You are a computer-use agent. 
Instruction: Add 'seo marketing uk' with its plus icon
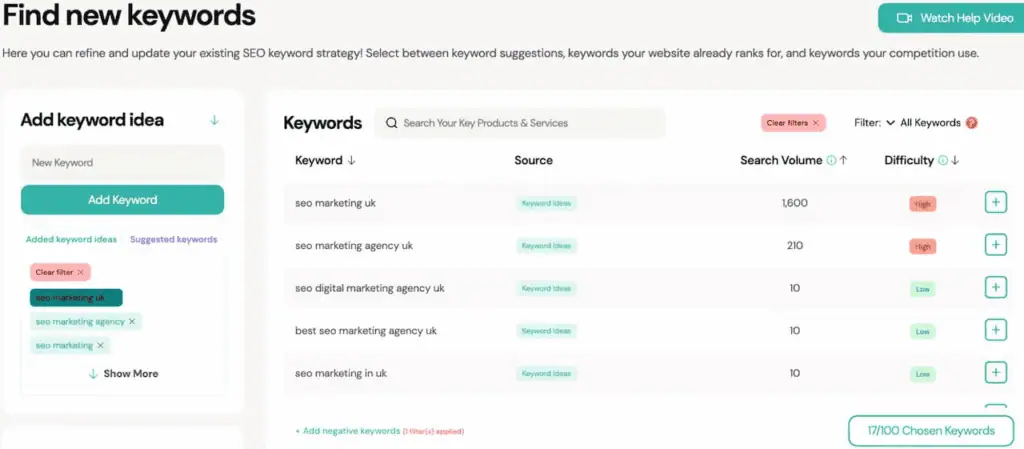click(x=995, y=203)
